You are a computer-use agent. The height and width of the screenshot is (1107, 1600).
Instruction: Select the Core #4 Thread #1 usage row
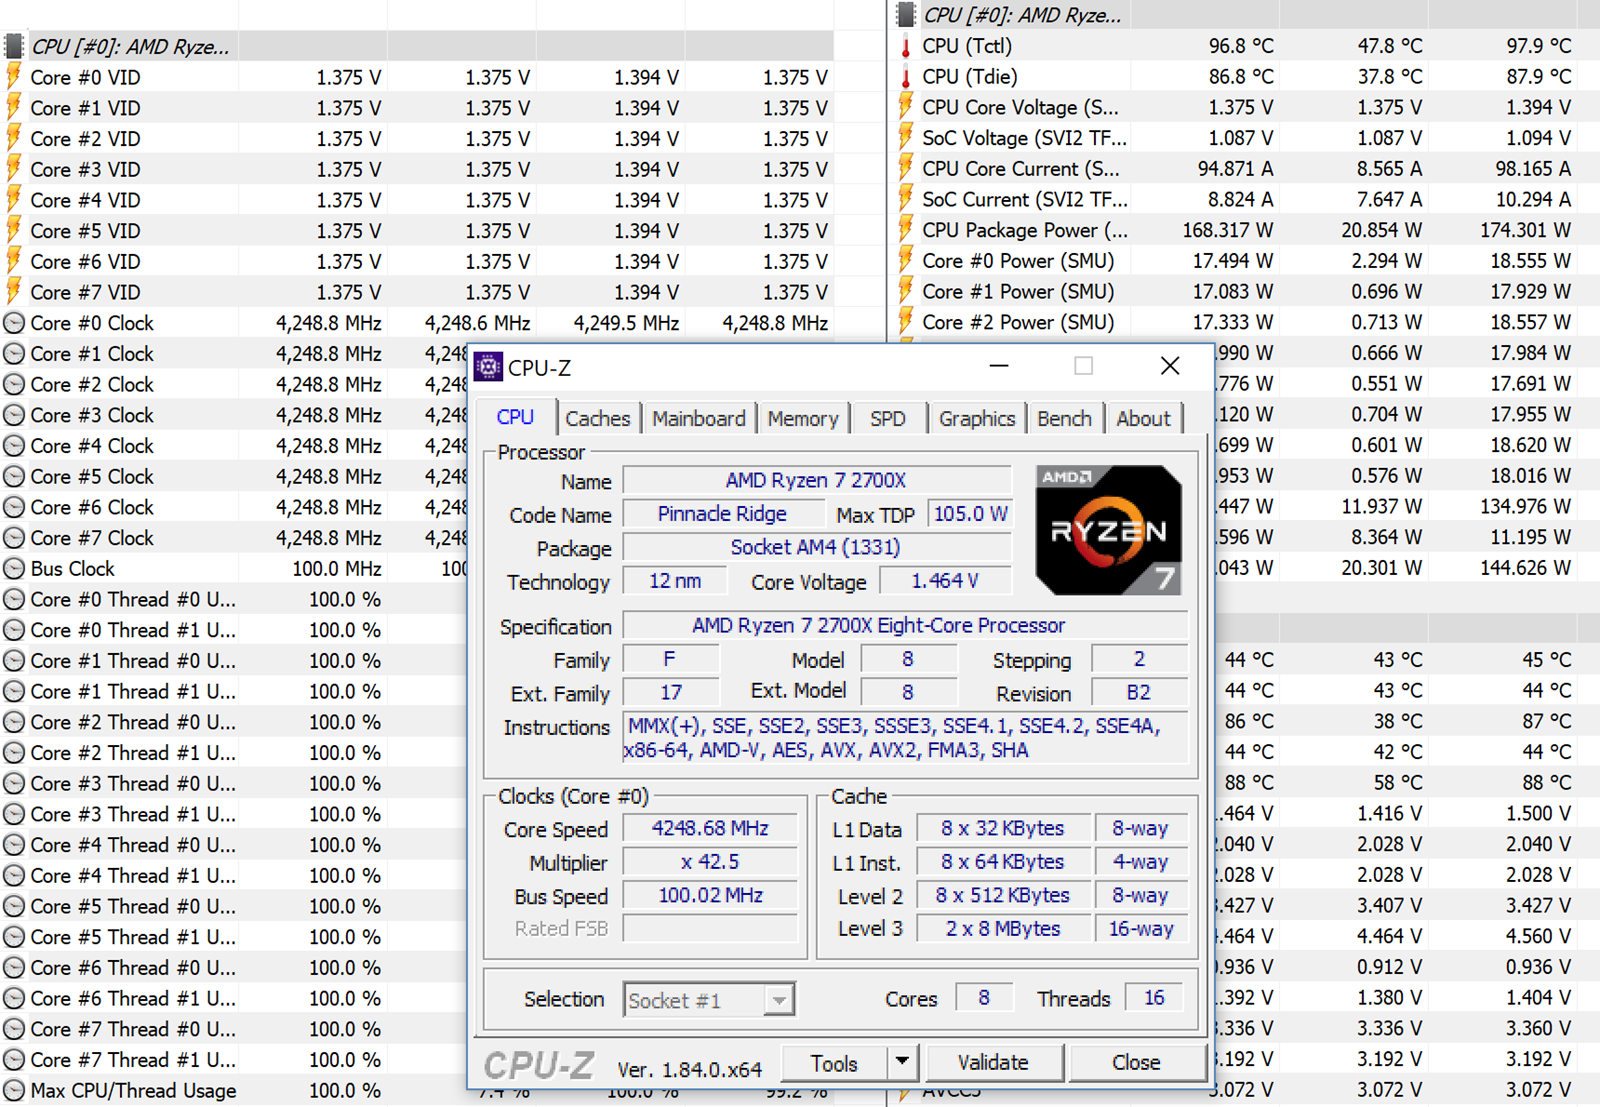pos(234,876)
